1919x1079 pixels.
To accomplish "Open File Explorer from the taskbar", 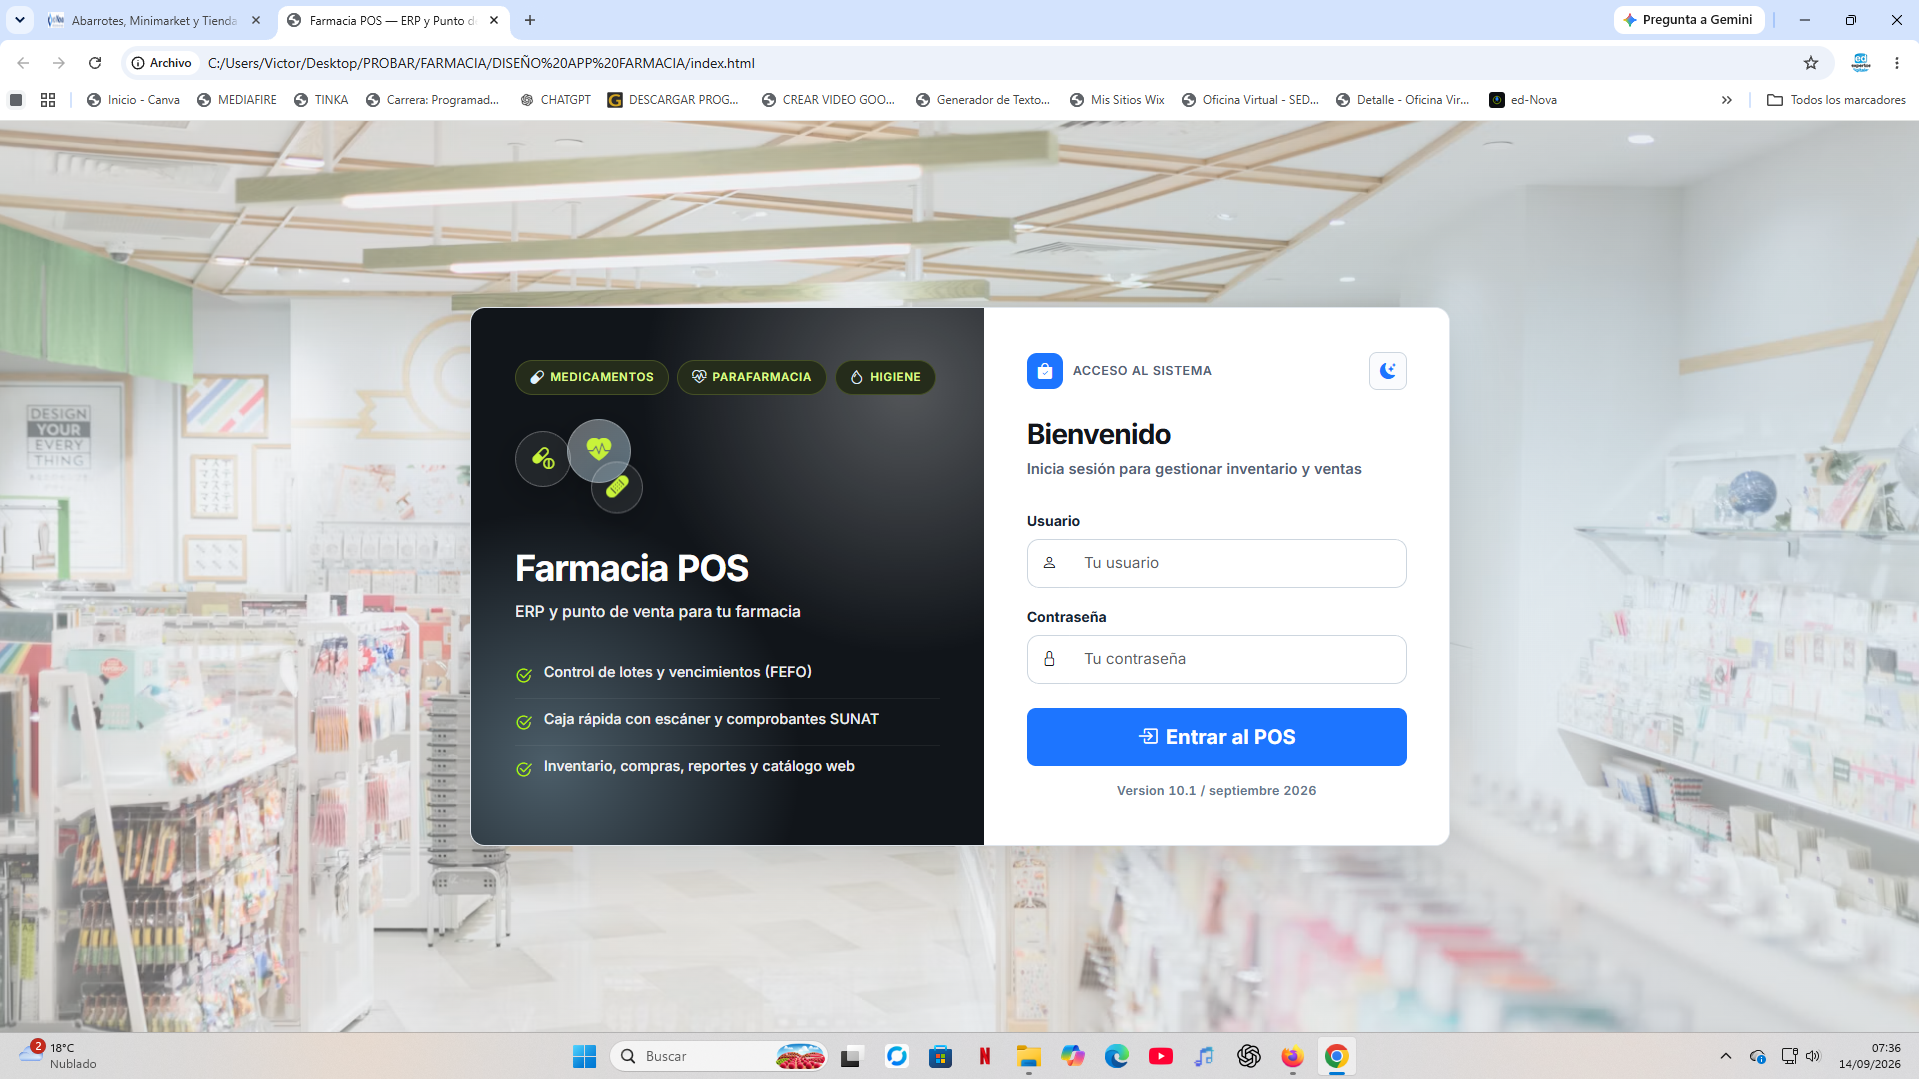I will pos(1029,1056).
